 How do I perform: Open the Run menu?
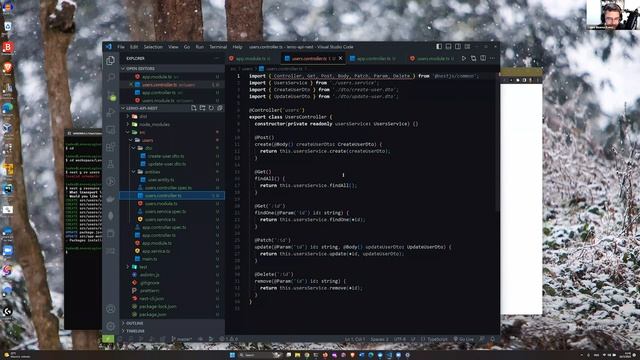coord(200,47)
